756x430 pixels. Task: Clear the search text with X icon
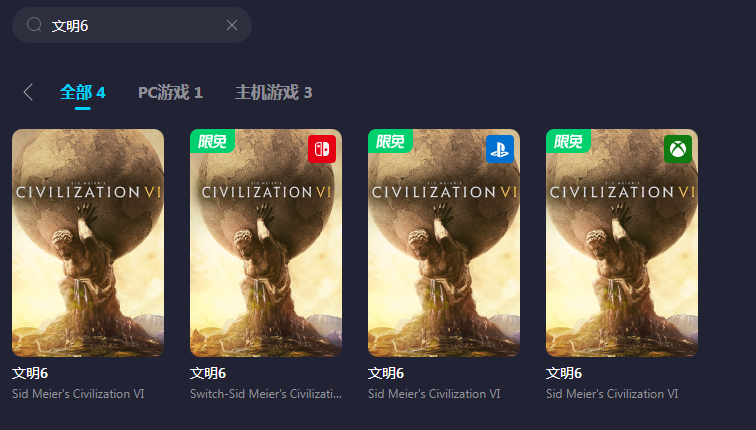[232, 25]
